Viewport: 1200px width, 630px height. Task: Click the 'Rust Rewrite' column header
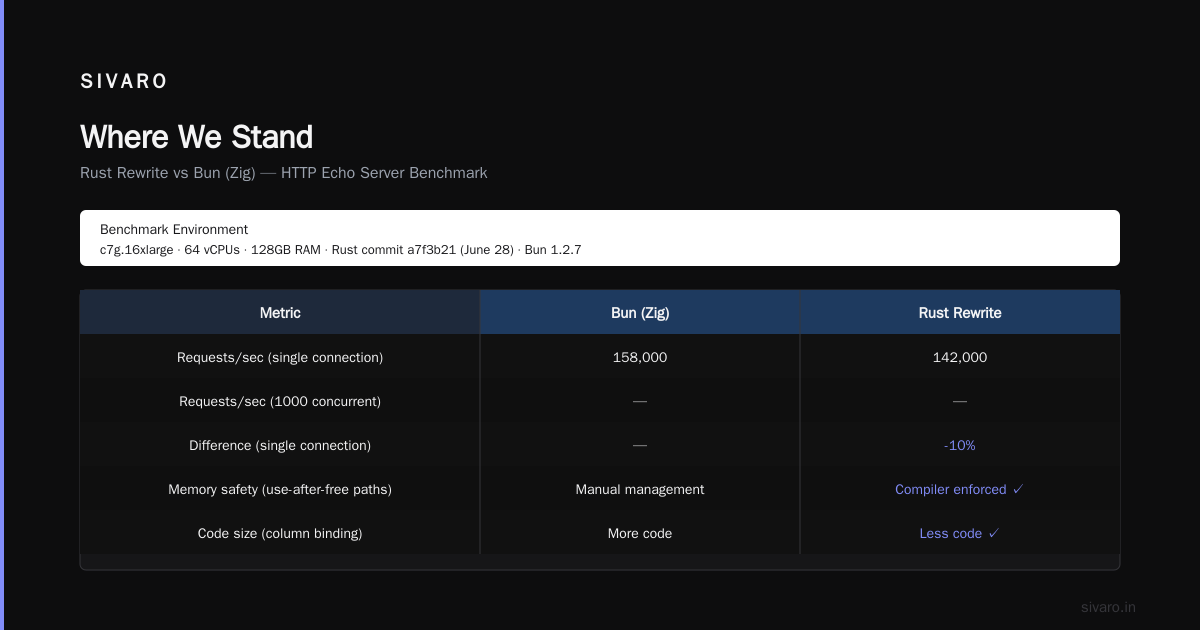(x=960, y=313)
